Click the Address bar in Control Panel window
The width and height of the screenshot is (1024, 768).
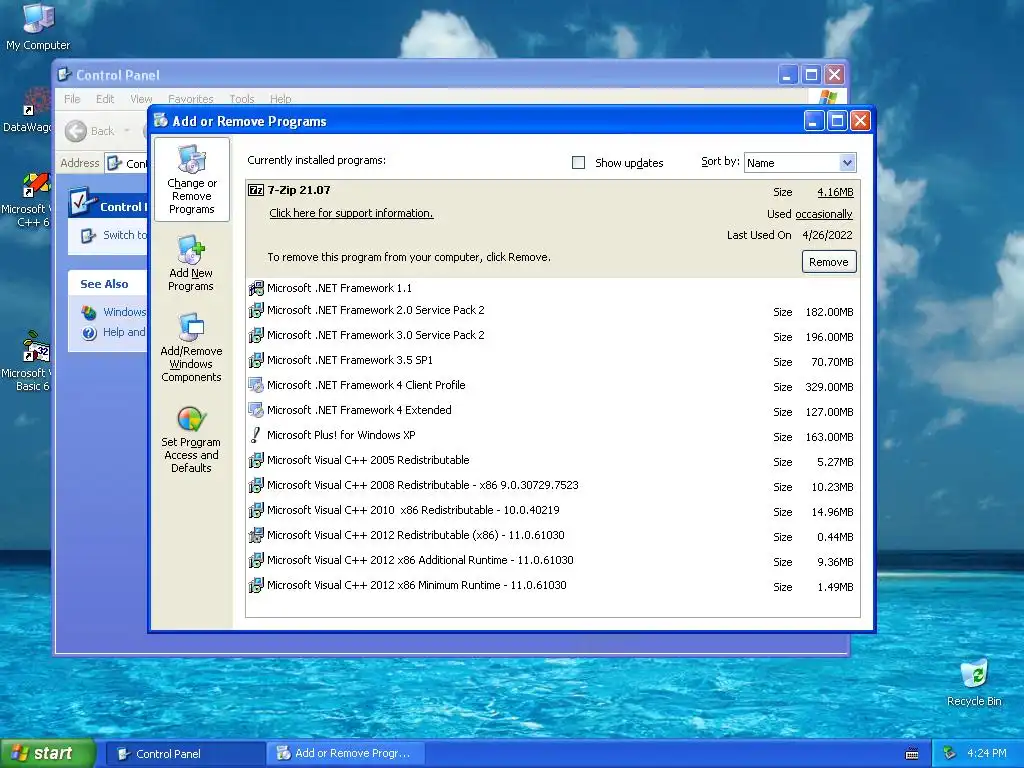pos(127,163)
